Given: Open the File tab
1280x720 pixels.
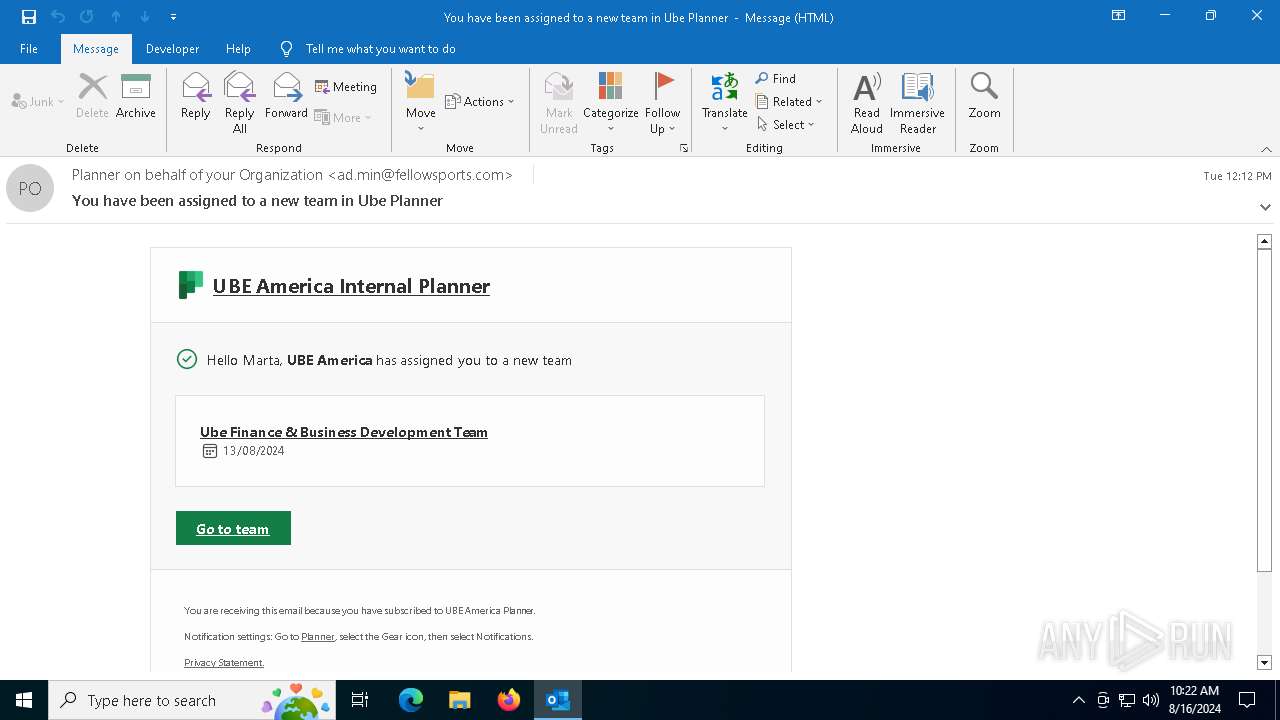Looking at the screenshot, I should pyautogui.click(x=29, y=49).
